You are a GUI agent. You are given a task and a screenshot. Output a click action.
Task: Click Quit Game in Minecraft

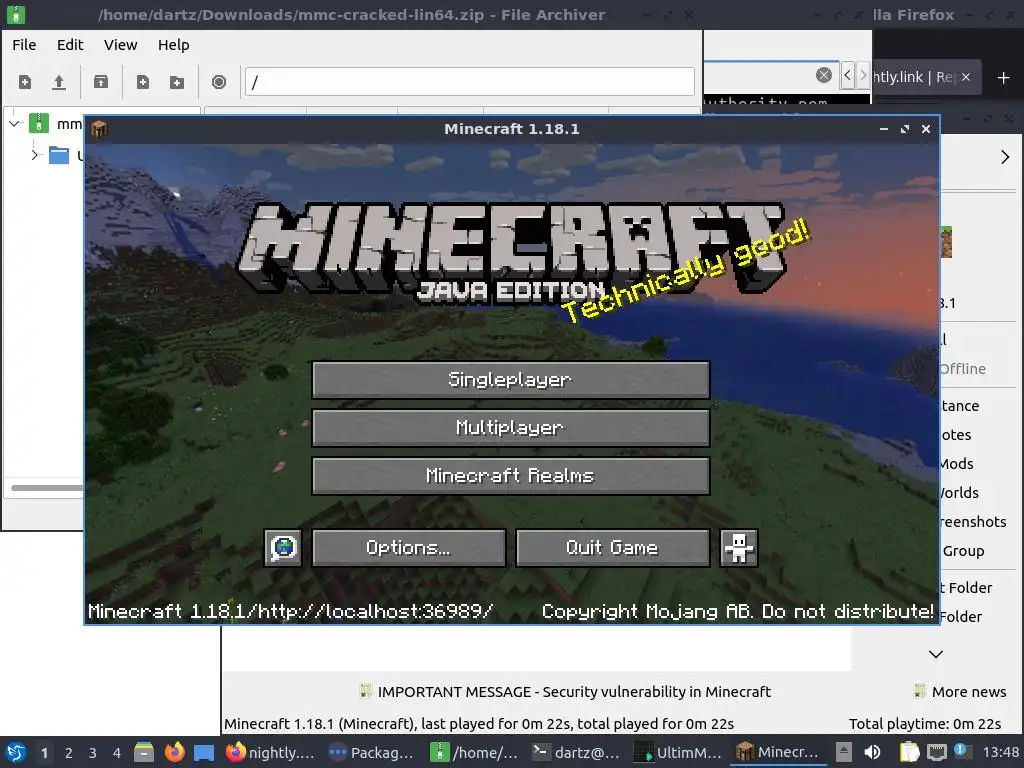point(613,547)
